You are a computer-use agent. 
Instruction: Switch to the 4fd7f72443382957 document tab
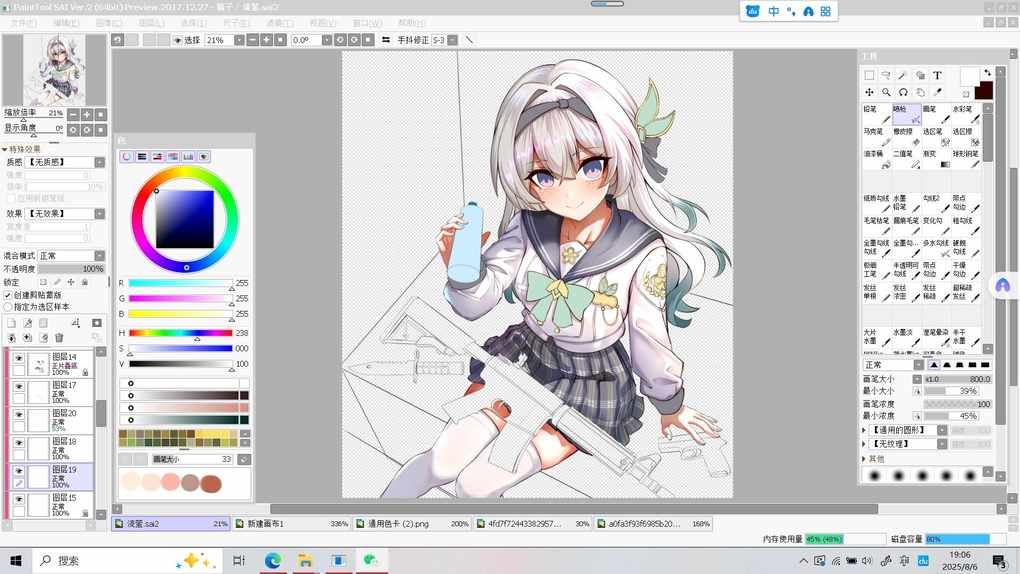(533, 523)
